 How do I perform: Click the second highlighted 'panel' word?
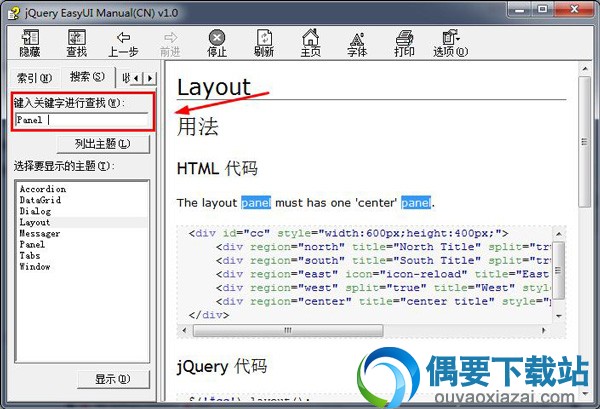416,202
